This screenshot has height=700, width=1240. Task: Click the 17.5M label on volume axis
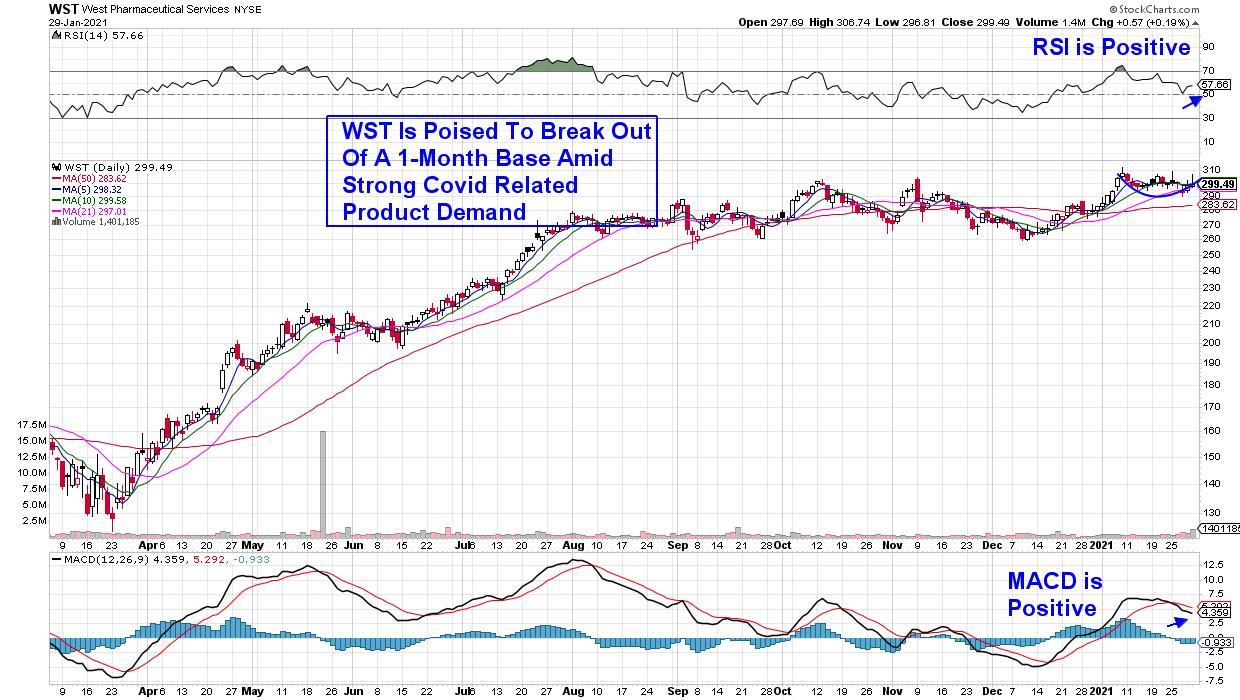(33, 424)
